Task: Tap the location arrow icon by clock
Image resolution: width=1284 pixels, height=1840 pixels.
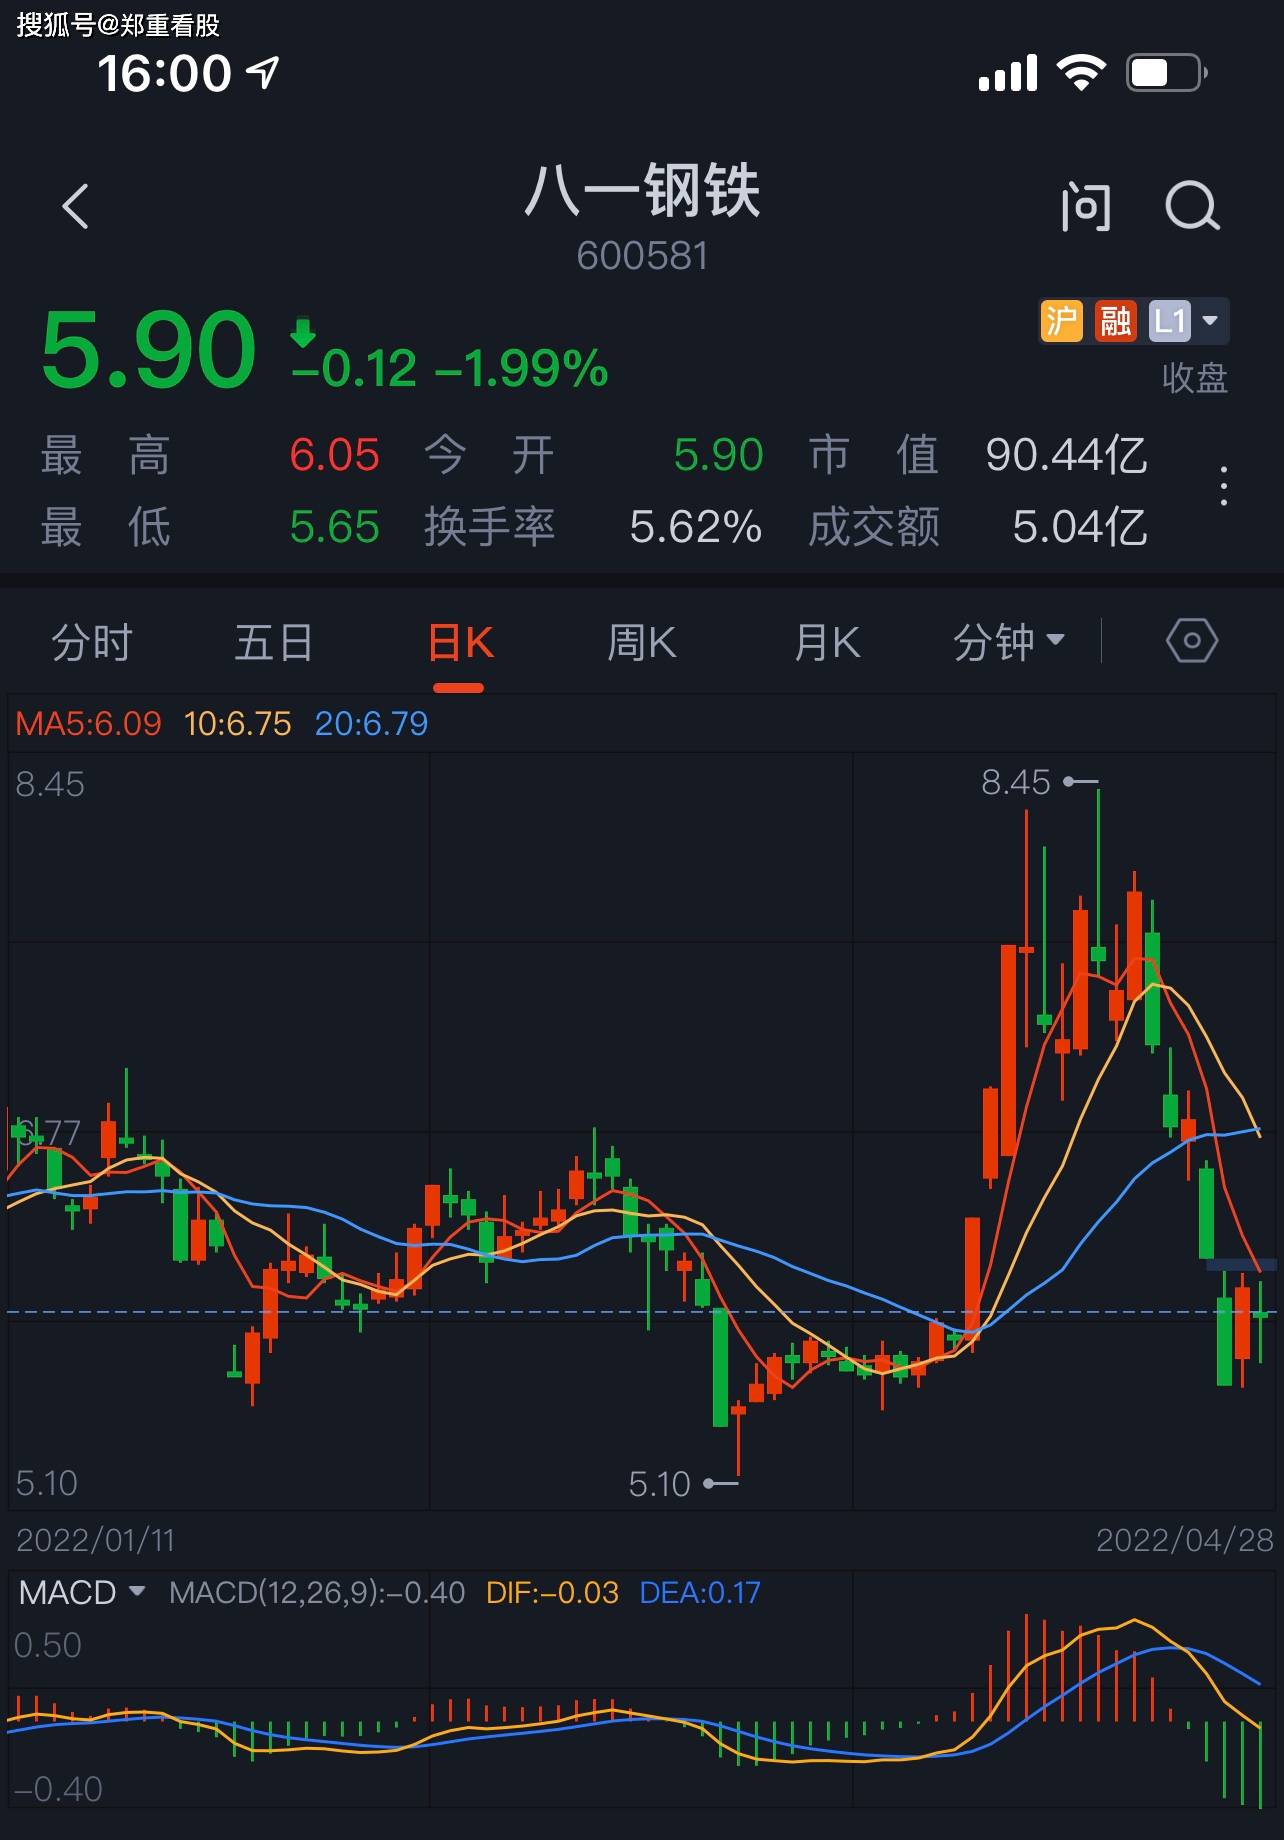Action: pos(262,72)
